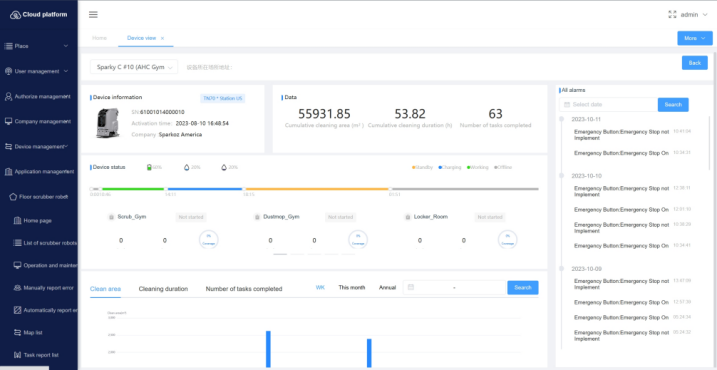Open the Sparky C #10 device selector
This screenshot has width=717, height=370.
(x=134, y=67)
